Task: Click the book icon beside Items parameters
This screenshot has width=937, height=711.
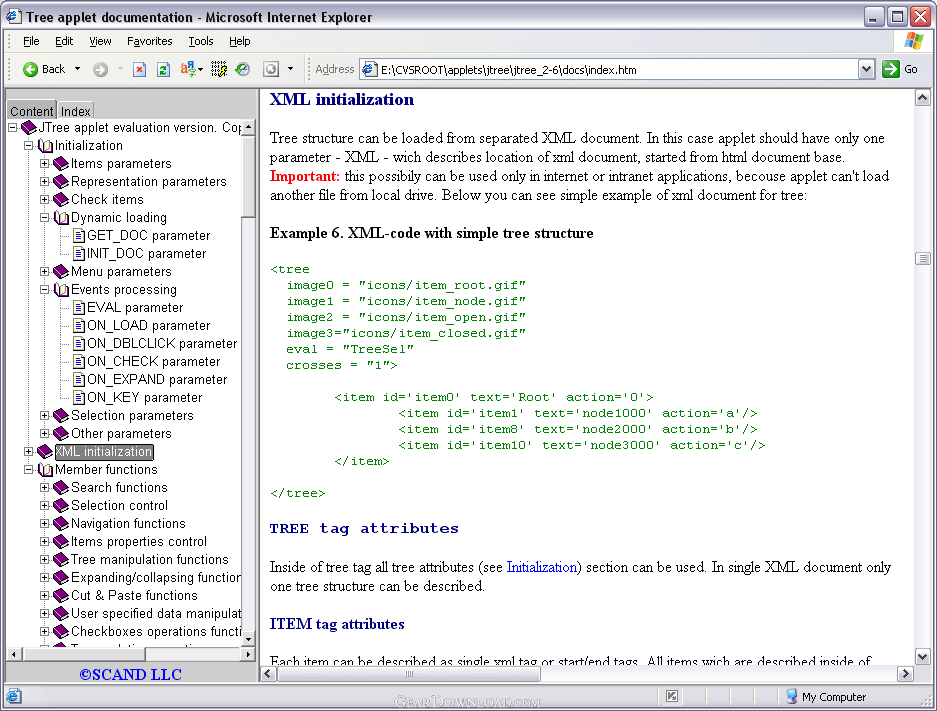Action: [x=61, y=164]
